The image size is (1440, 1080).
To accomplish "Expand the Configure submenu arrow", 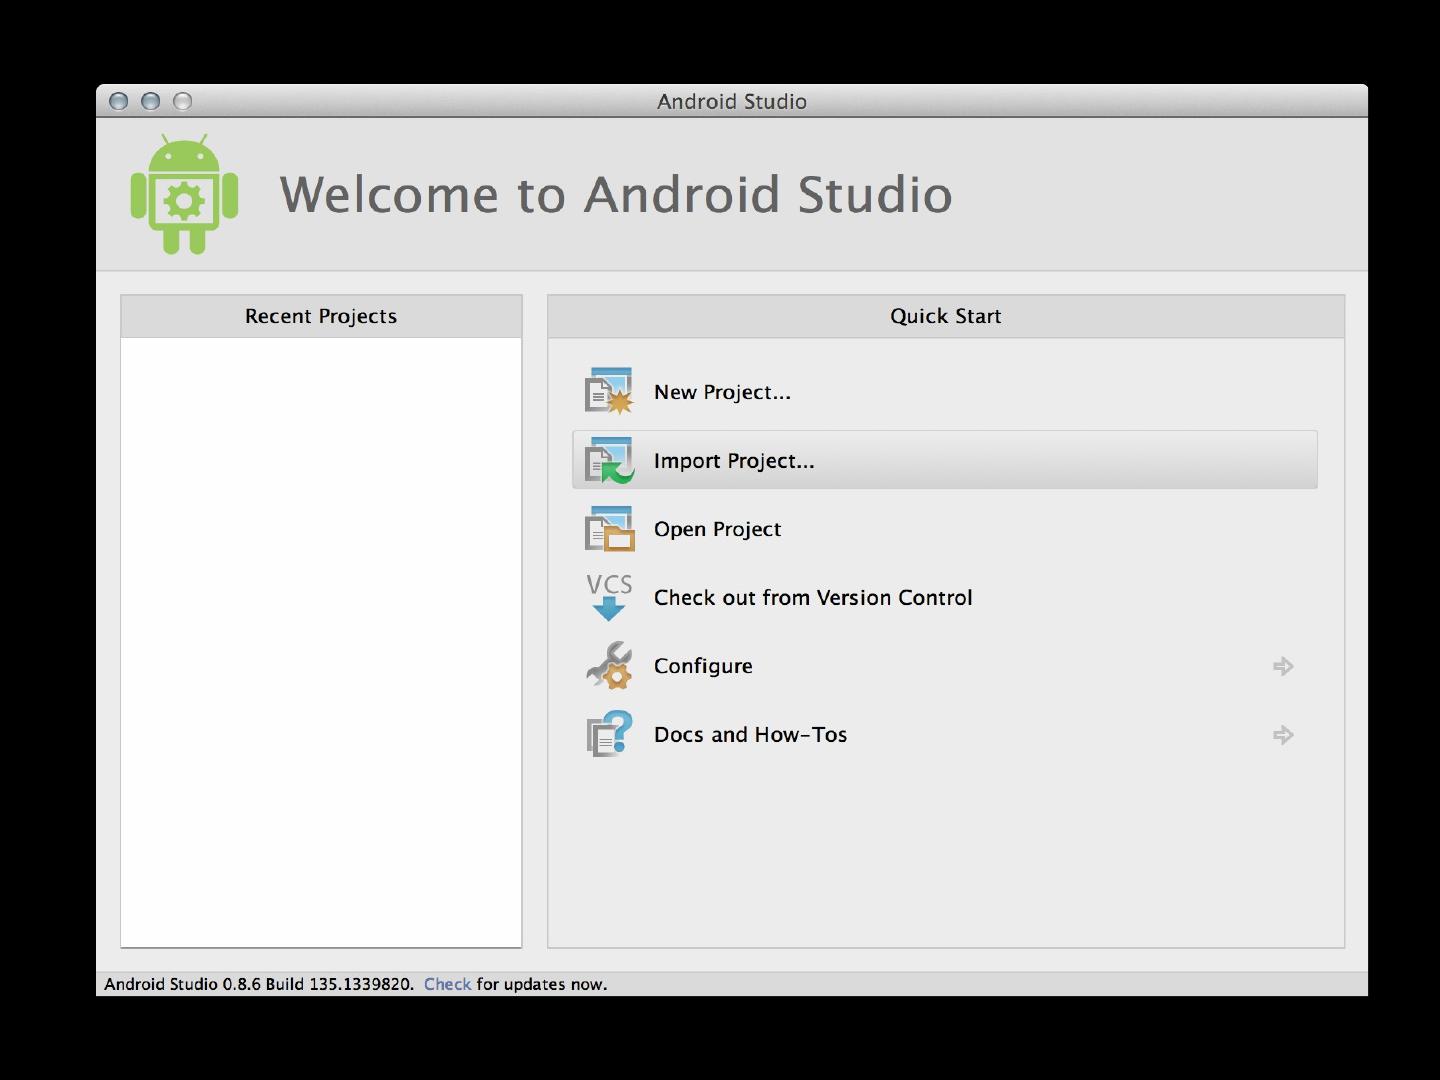I will pyautogui.click(x=1283, y=666).
